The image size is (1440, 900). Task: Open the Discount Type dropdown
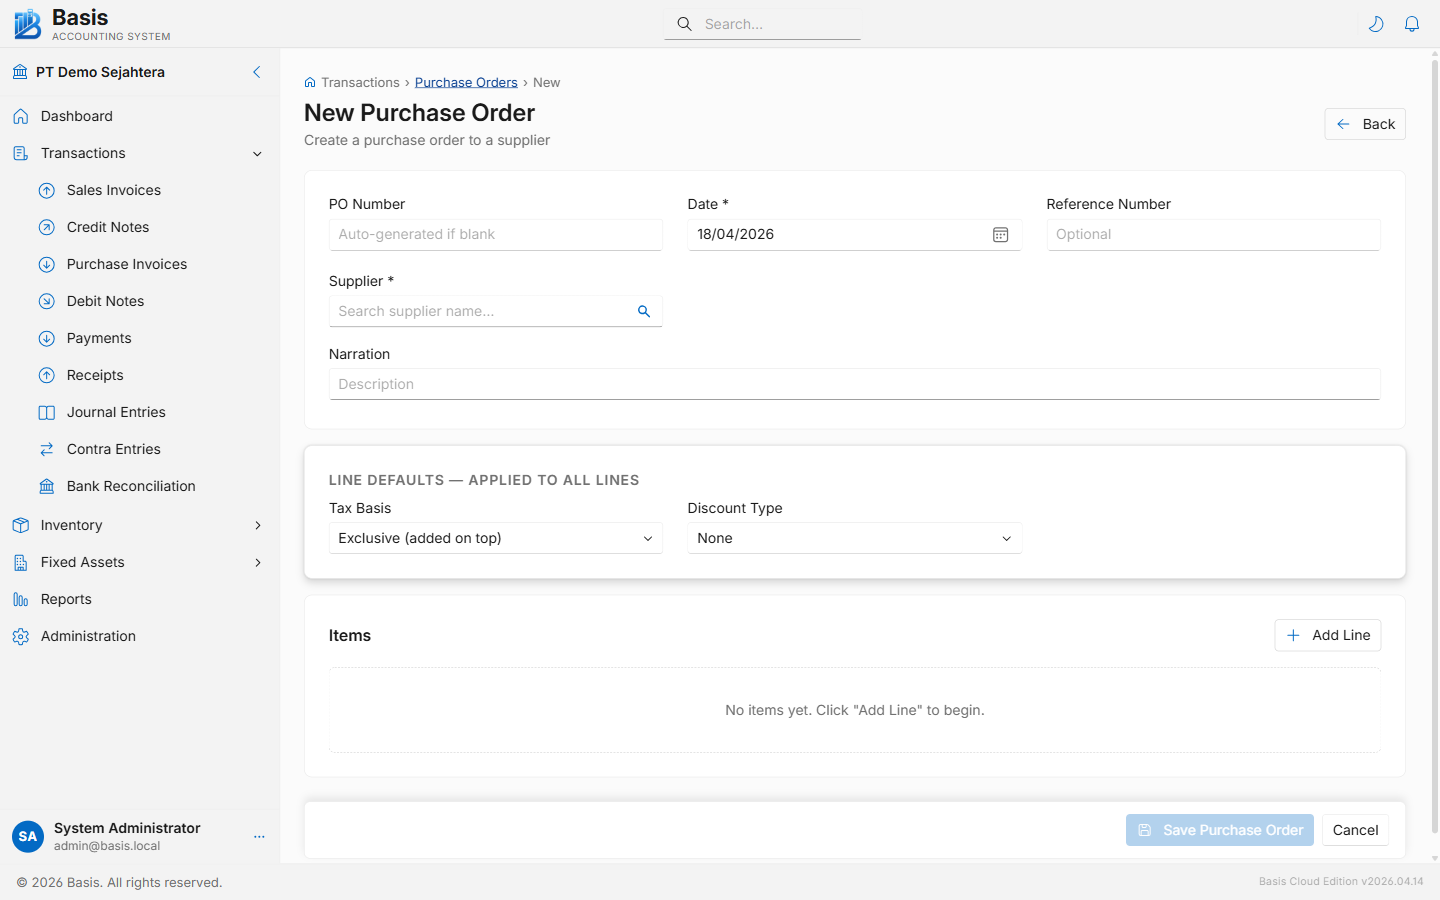(x=854, y=538)
